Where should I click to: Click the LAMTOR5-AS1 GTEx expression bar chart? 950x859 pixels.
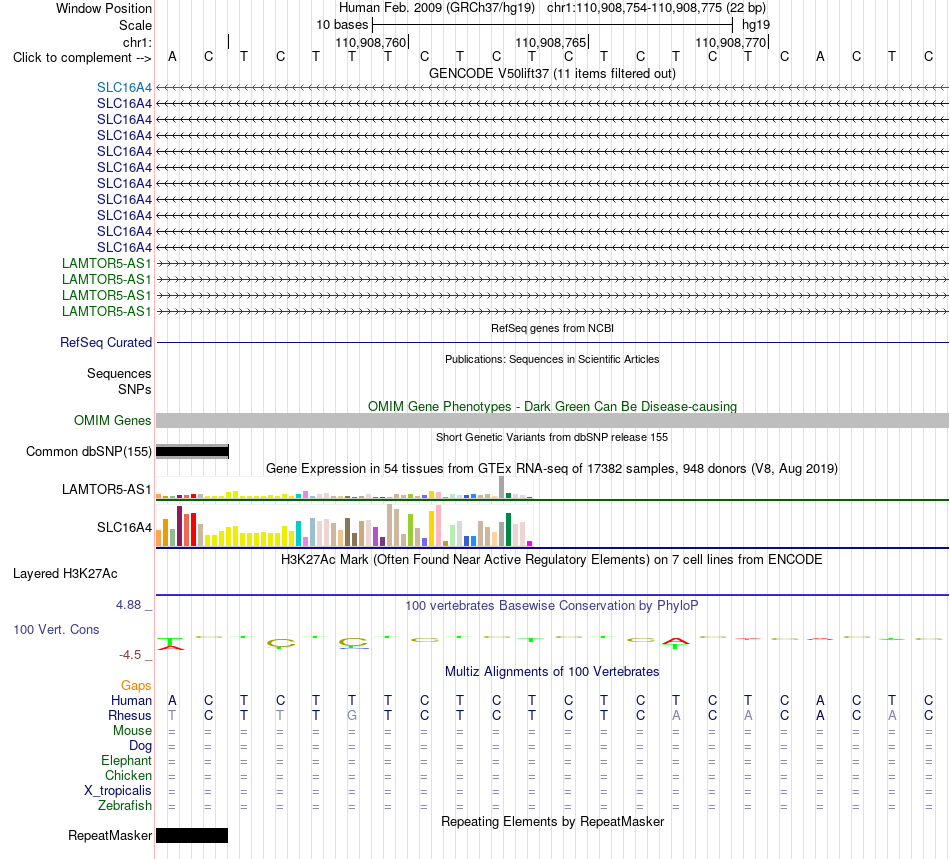pos(344,488)
